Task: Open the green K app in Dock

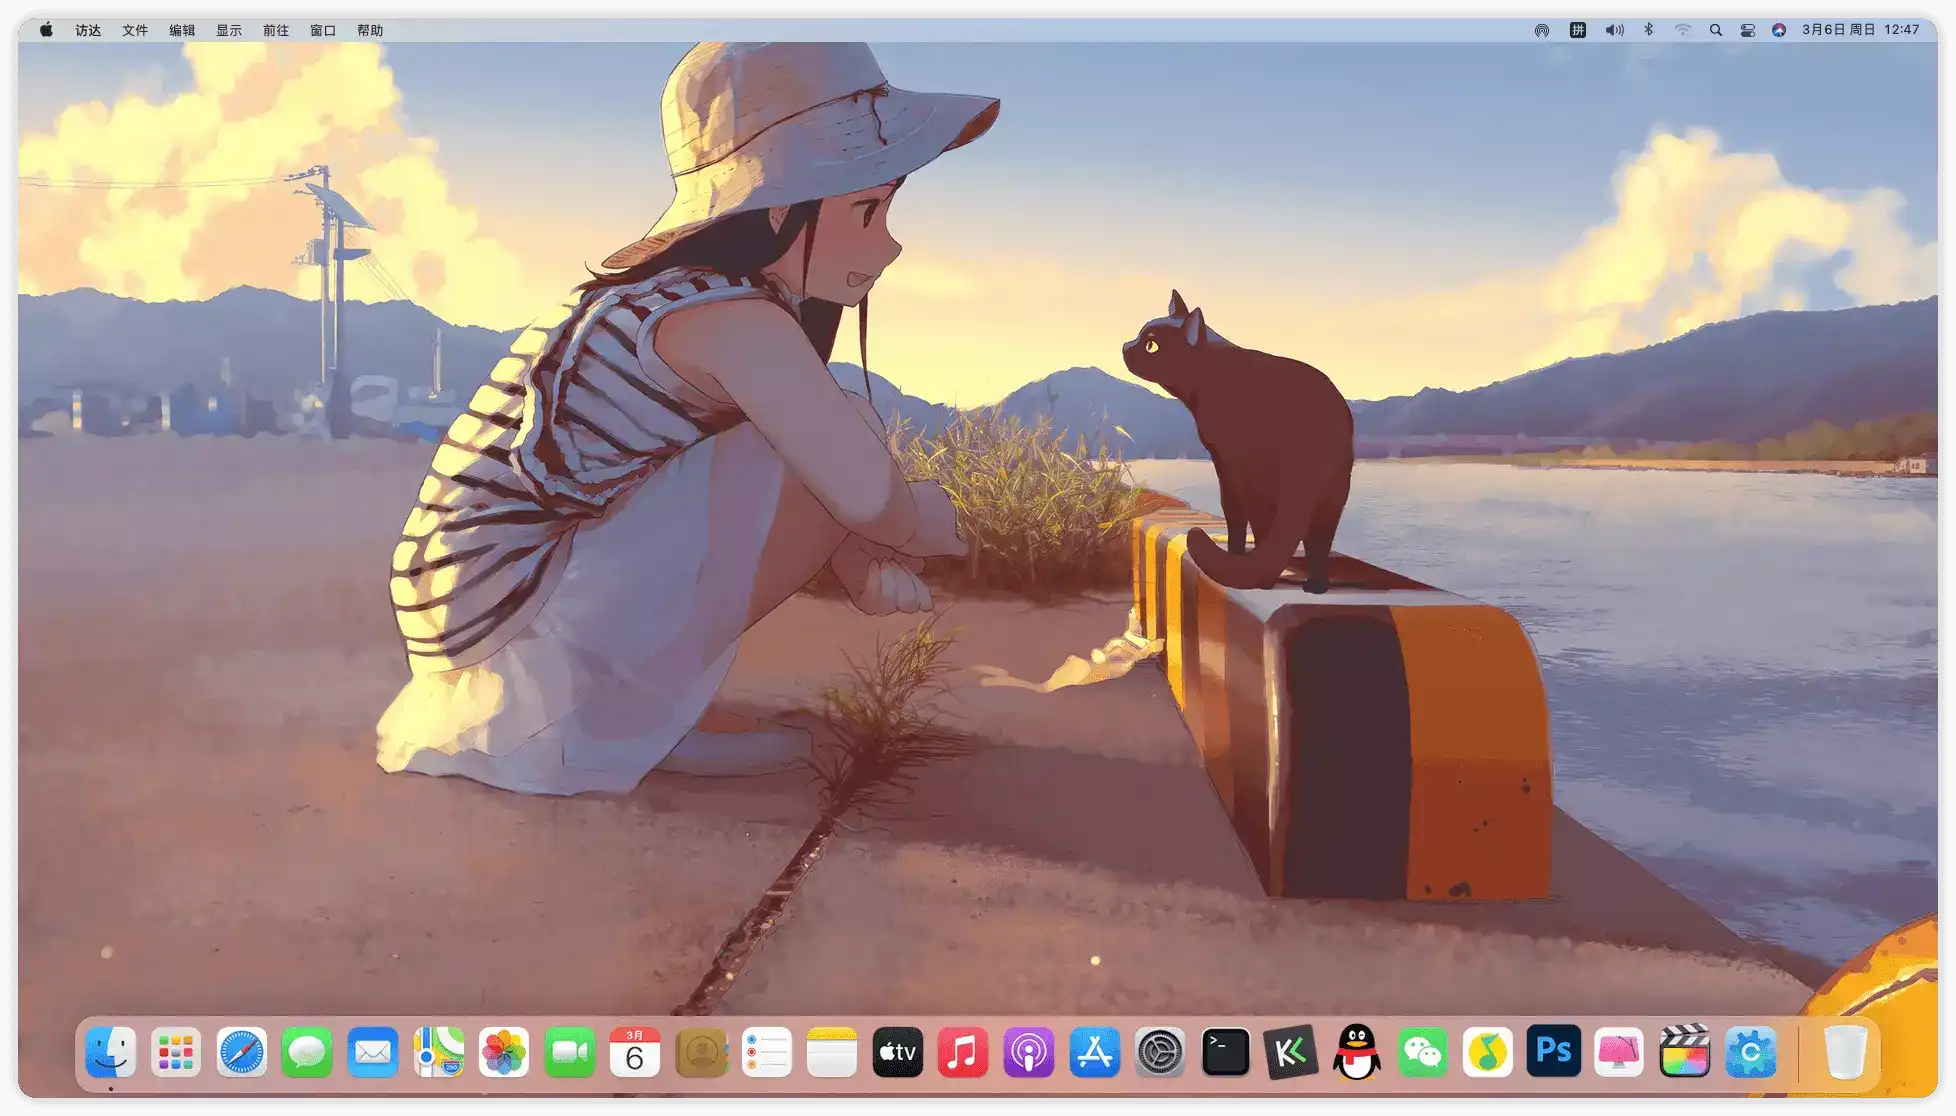Action: tap(1291, 1052)
